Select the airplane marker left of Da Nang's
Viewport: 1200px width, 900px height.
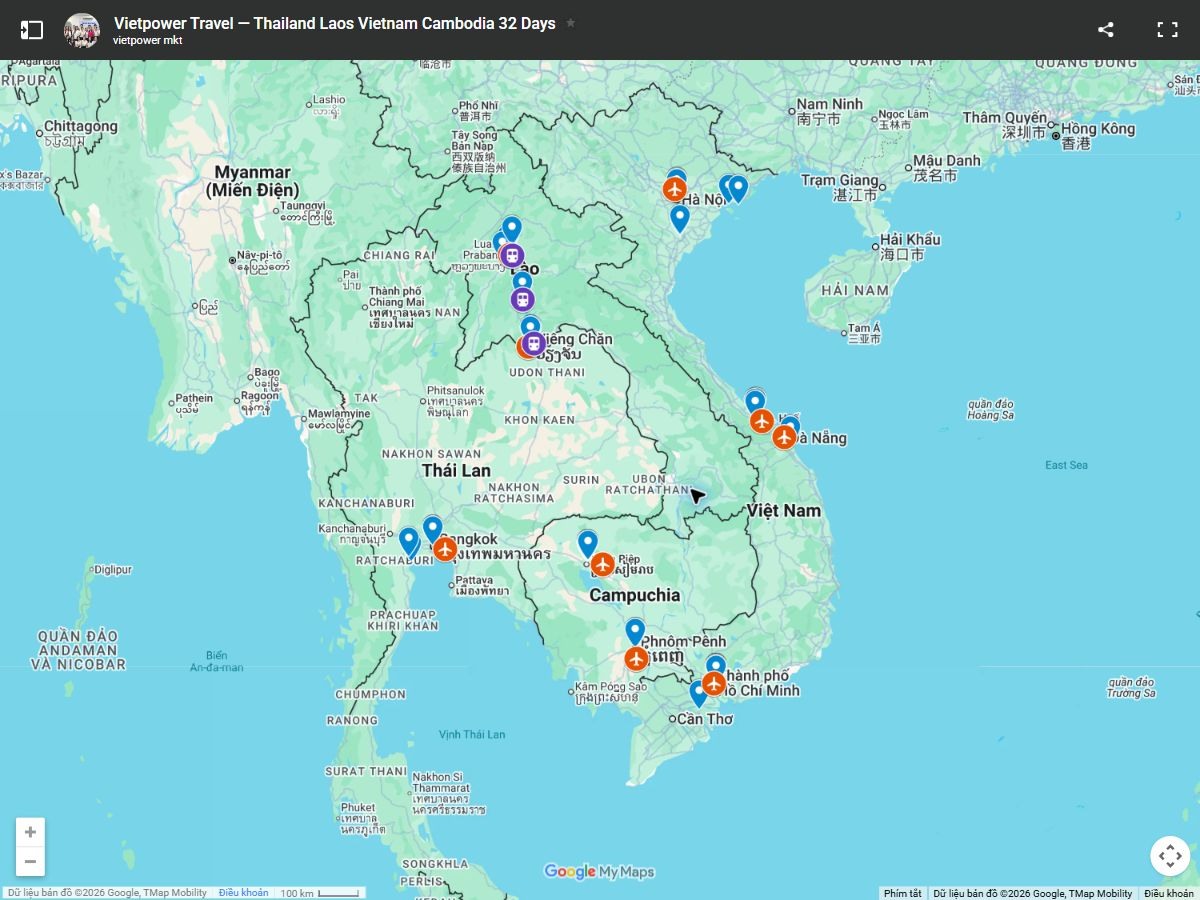pyautogui.click(x=762, y=421)
